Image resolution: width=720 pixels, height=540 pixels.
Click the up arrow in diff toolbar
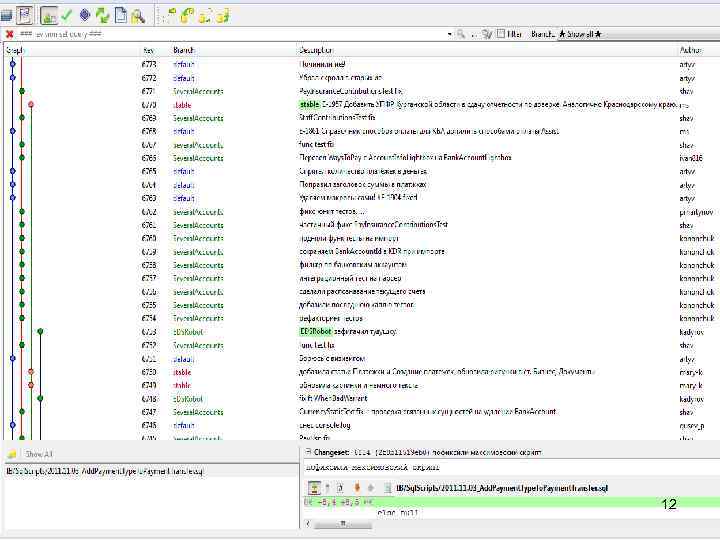[x=327, y=488]
